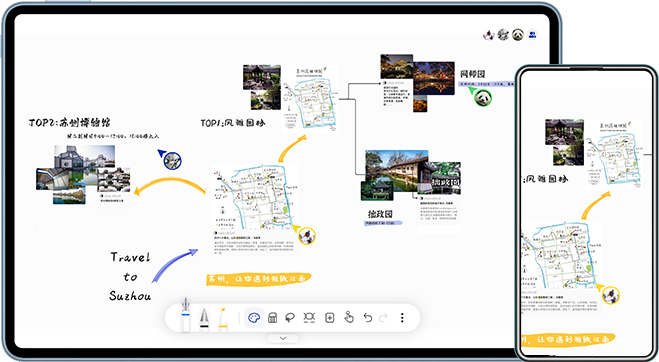This screenshot has width=659, height=362.
Task: Undo the last stroke
Action: tap(368, 317)
